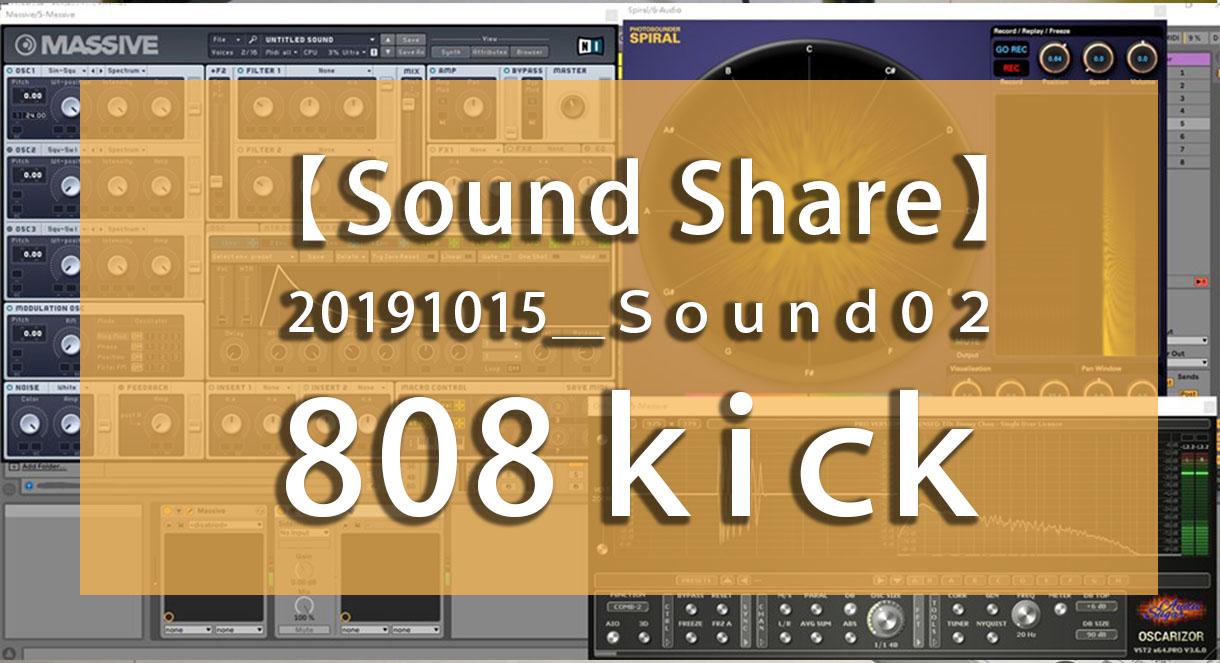Expand the CTRL section in Oscarizor
Image resolution: width=1220 pixels, height=663 pixels.
(667, 621)
